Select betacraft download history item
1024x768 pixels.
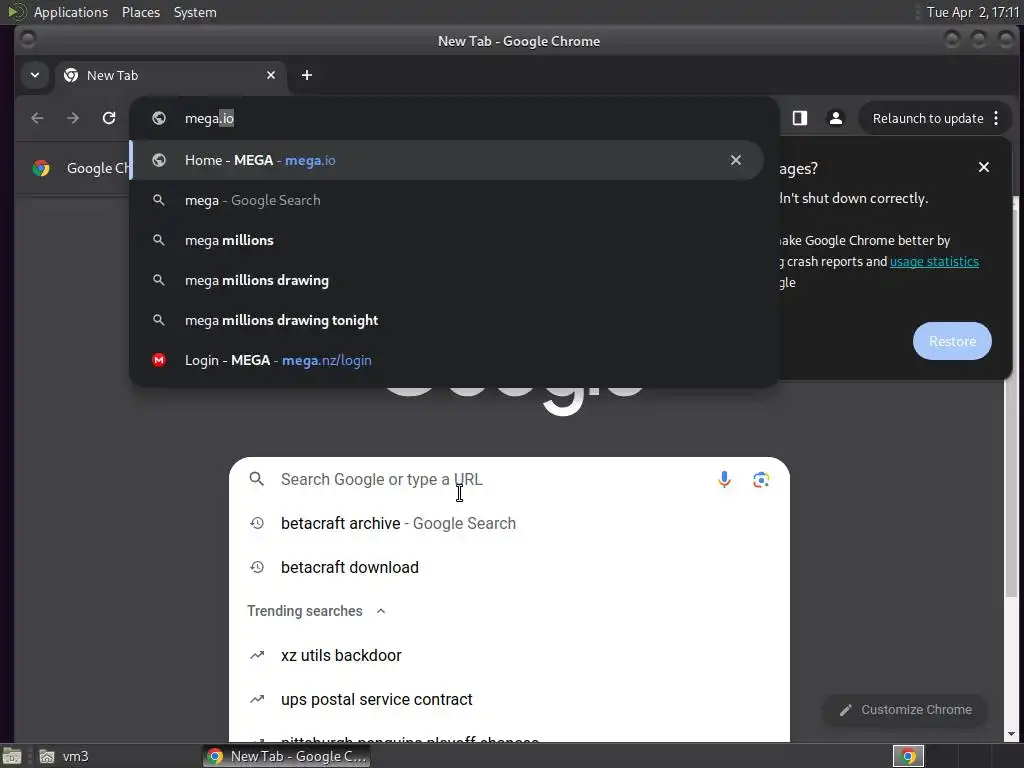(x=509, y=568)
